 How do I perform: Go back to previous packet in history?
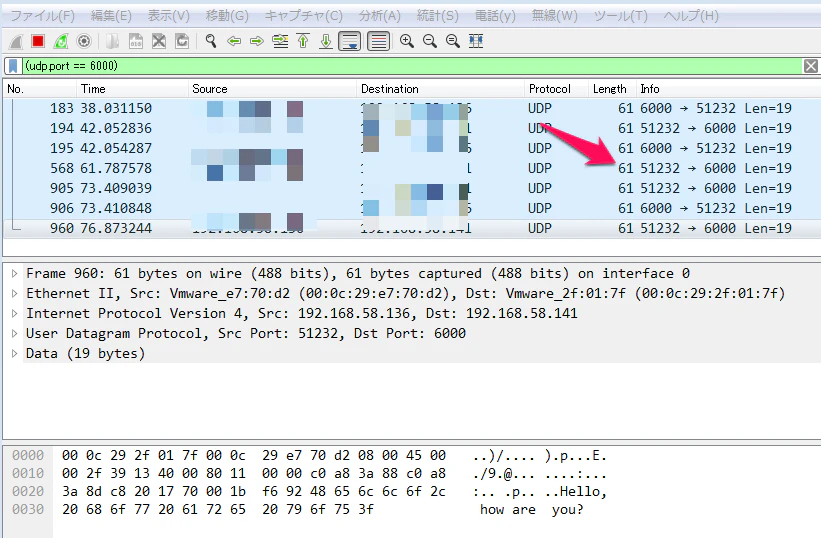(x=234, y=41)
